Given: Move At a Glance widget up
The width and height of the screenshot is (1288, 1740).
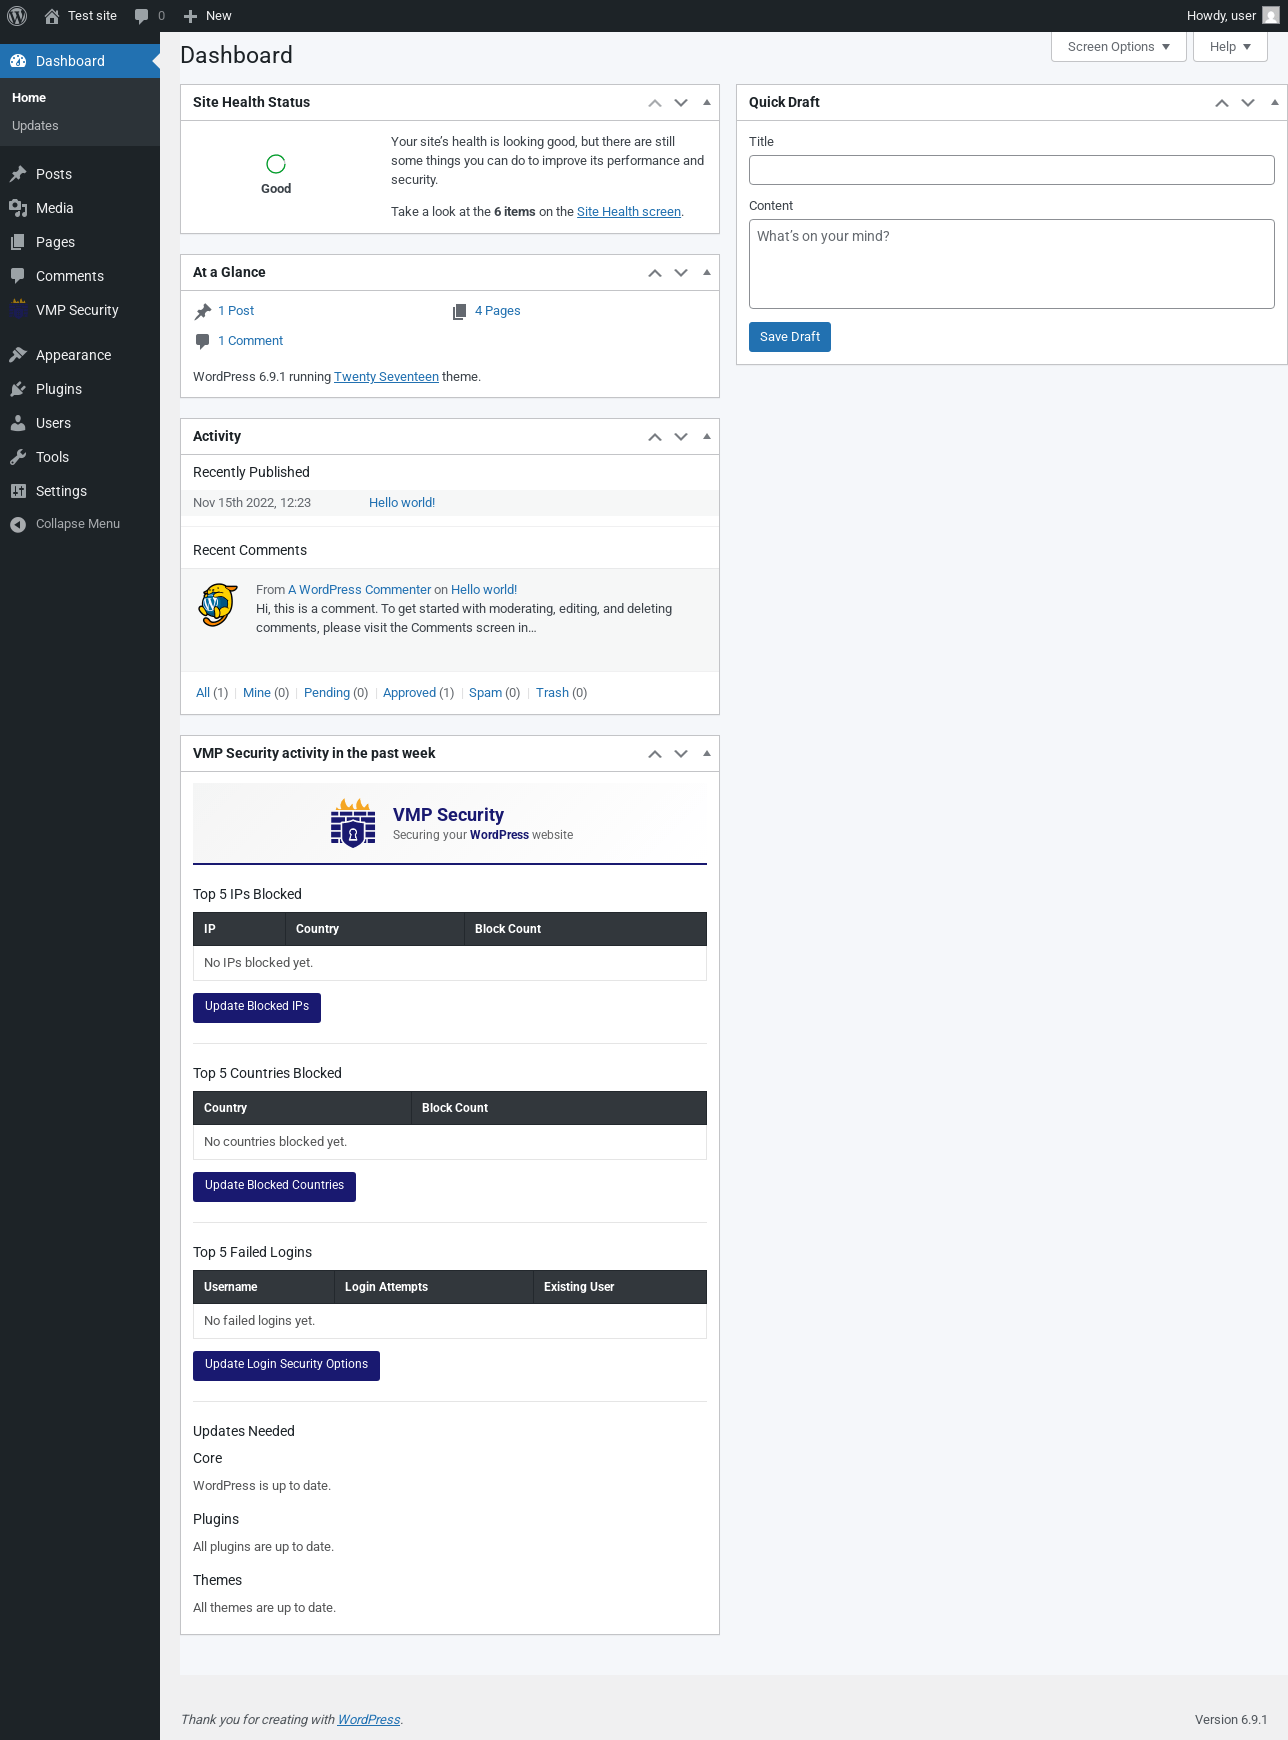Looking at the screenshot, I should click(x=655, y=273).
